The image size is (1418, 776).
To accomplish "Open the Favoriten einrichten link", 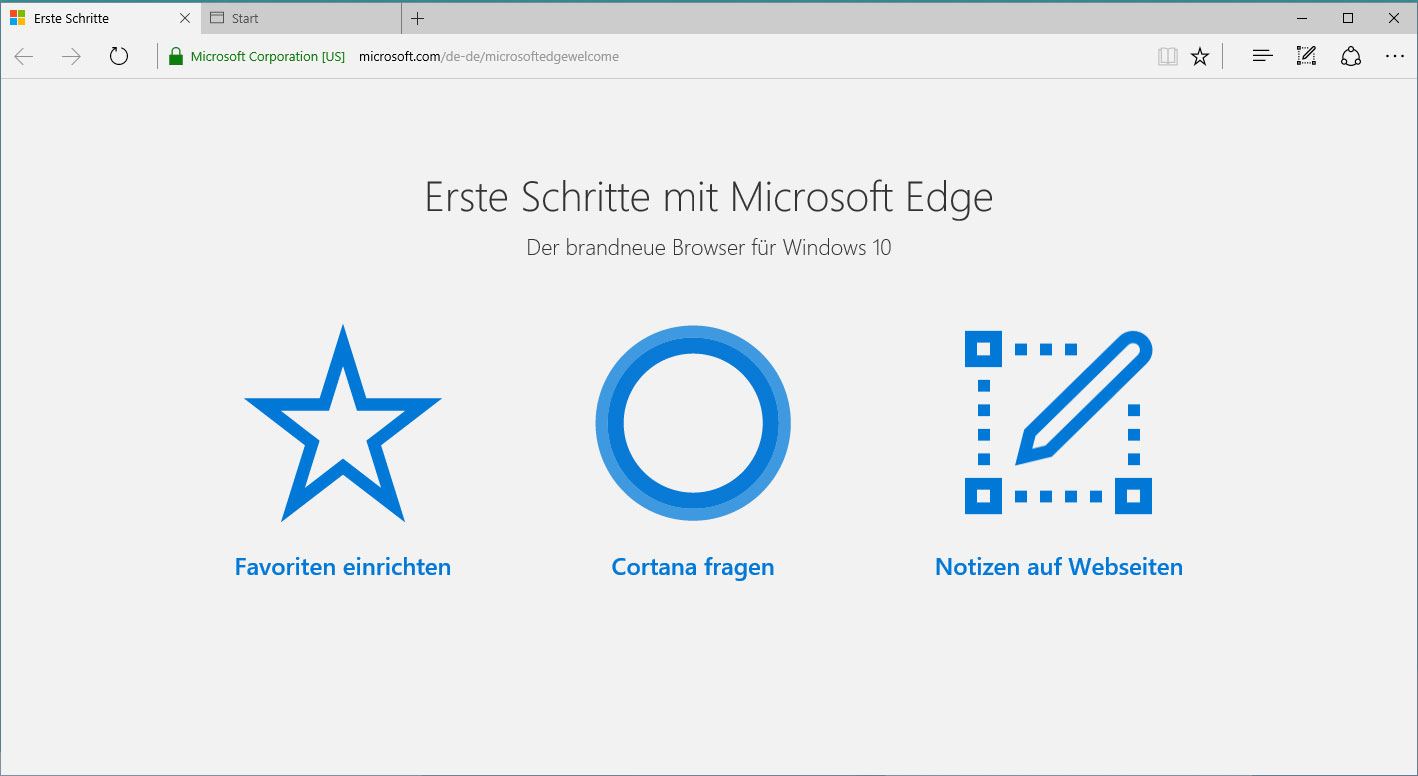I will pyautogui.click(x=343, y=567).
